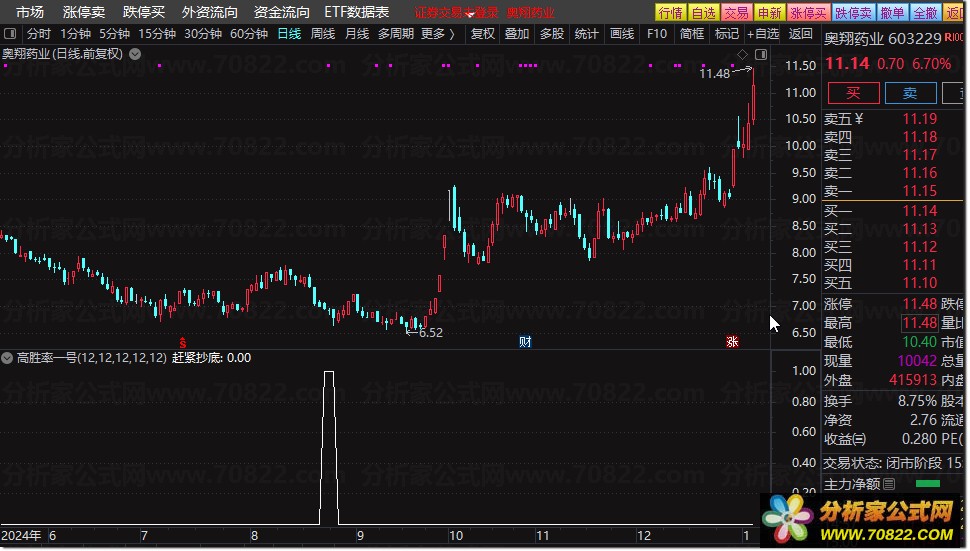
Task: Click the 买五 price 11.10
Action: click(x=919, y=283)
